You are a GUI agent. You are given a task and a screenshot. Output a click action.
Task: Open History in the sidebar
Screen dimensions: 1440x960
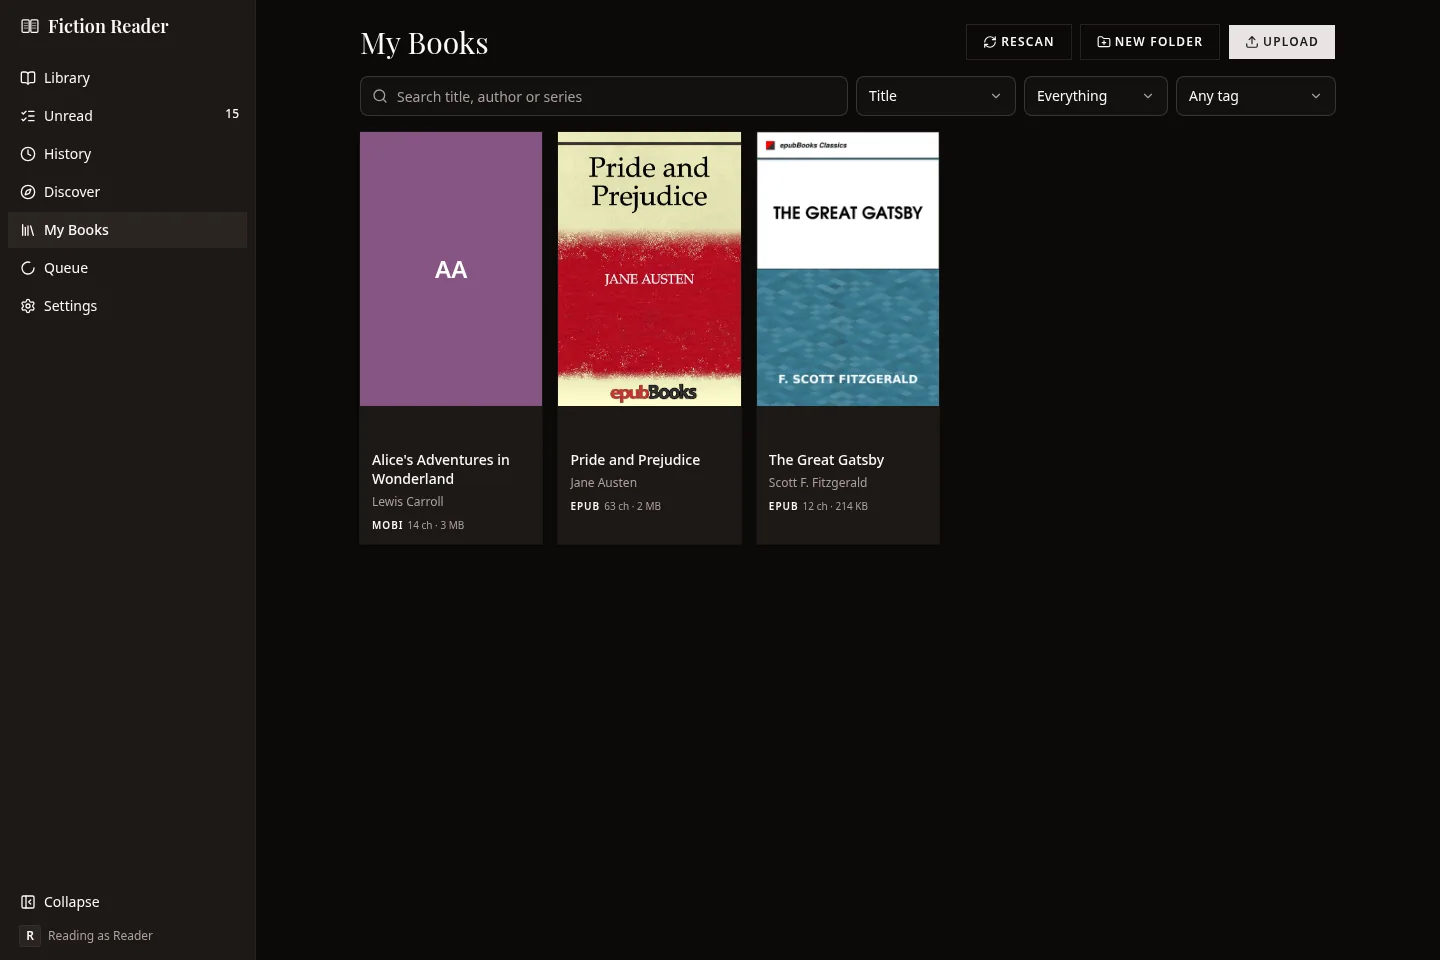[x=128, y=154]
